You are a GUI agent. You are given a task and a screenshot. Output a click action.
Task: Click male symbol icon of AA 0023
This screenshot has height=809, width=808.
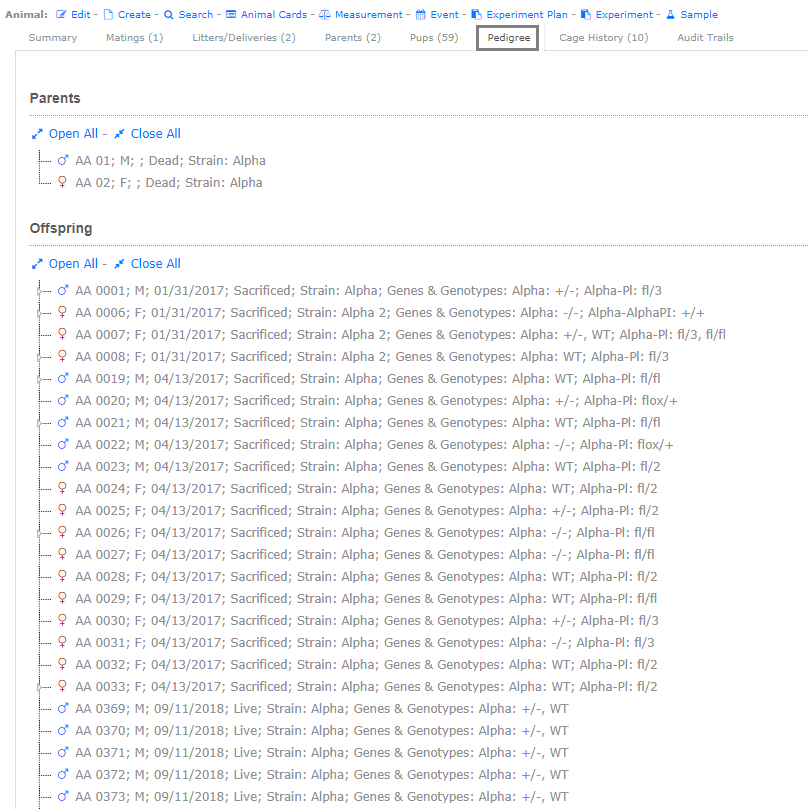[62, 466]
